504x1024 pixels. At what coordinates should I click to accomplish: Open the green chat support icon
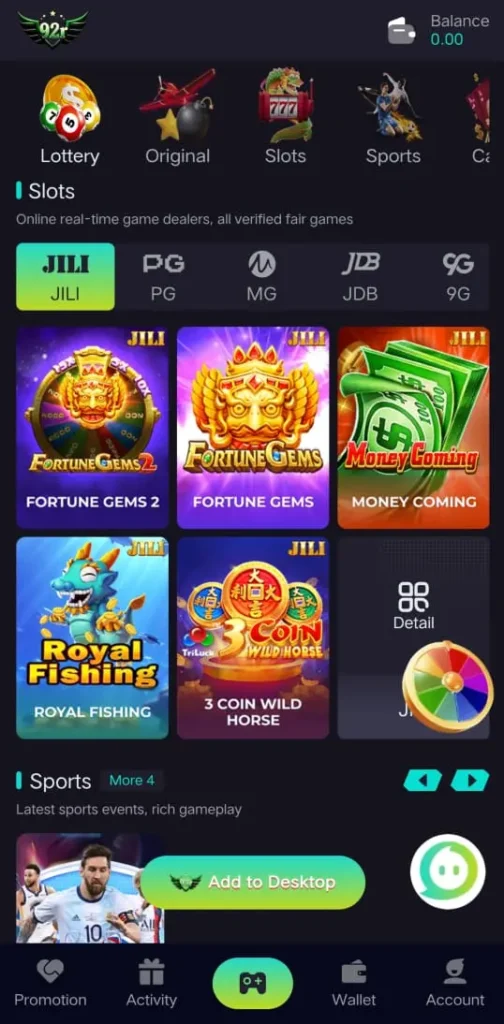[x=448, y=872]
